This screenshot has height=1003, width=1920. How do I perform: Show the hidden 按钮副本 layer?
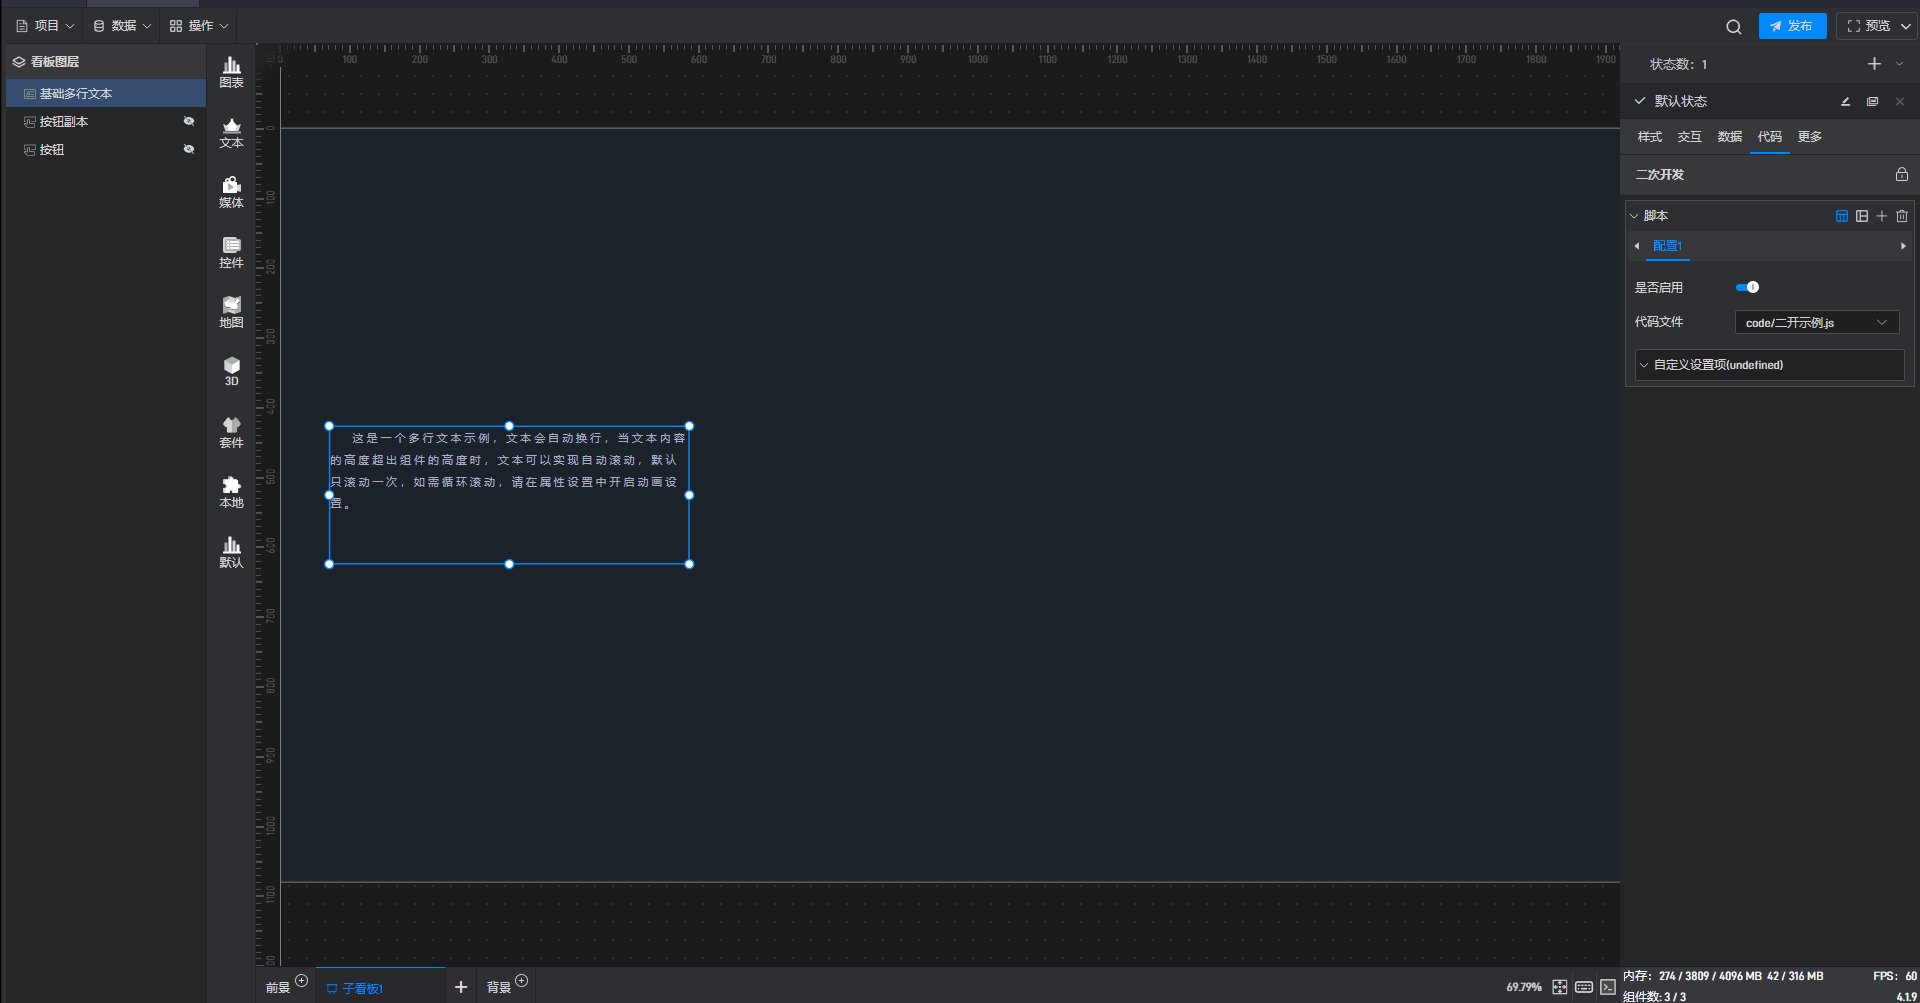click(x=189, y=121)
